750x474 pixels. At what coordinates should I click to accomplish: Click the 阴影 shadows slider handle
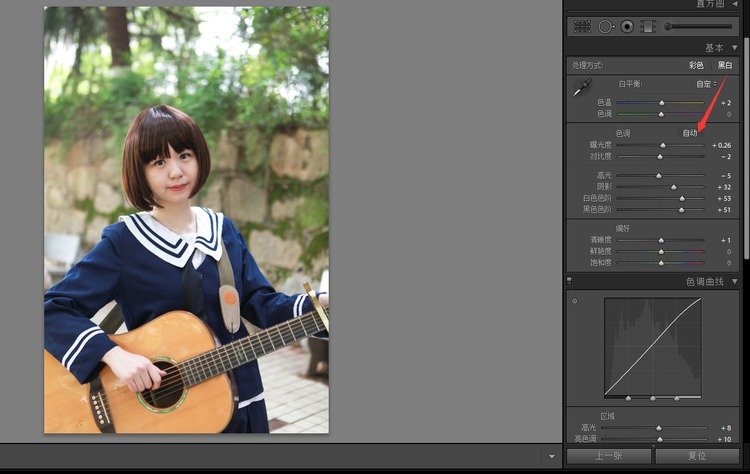coord(673,187)
